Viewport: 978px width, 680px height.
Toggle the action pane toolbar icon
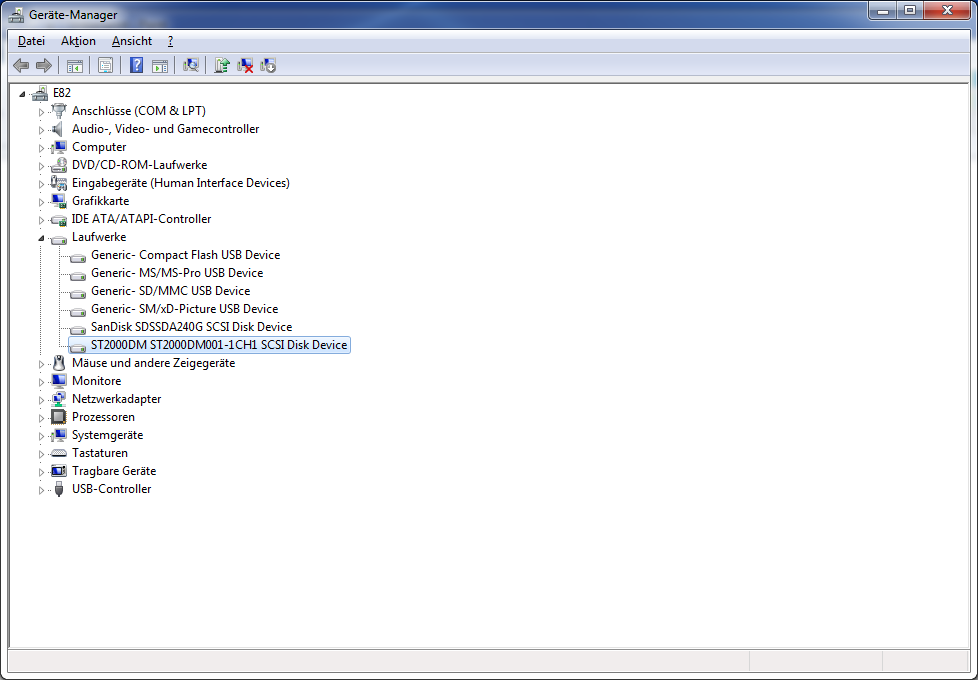click(160, 66)
